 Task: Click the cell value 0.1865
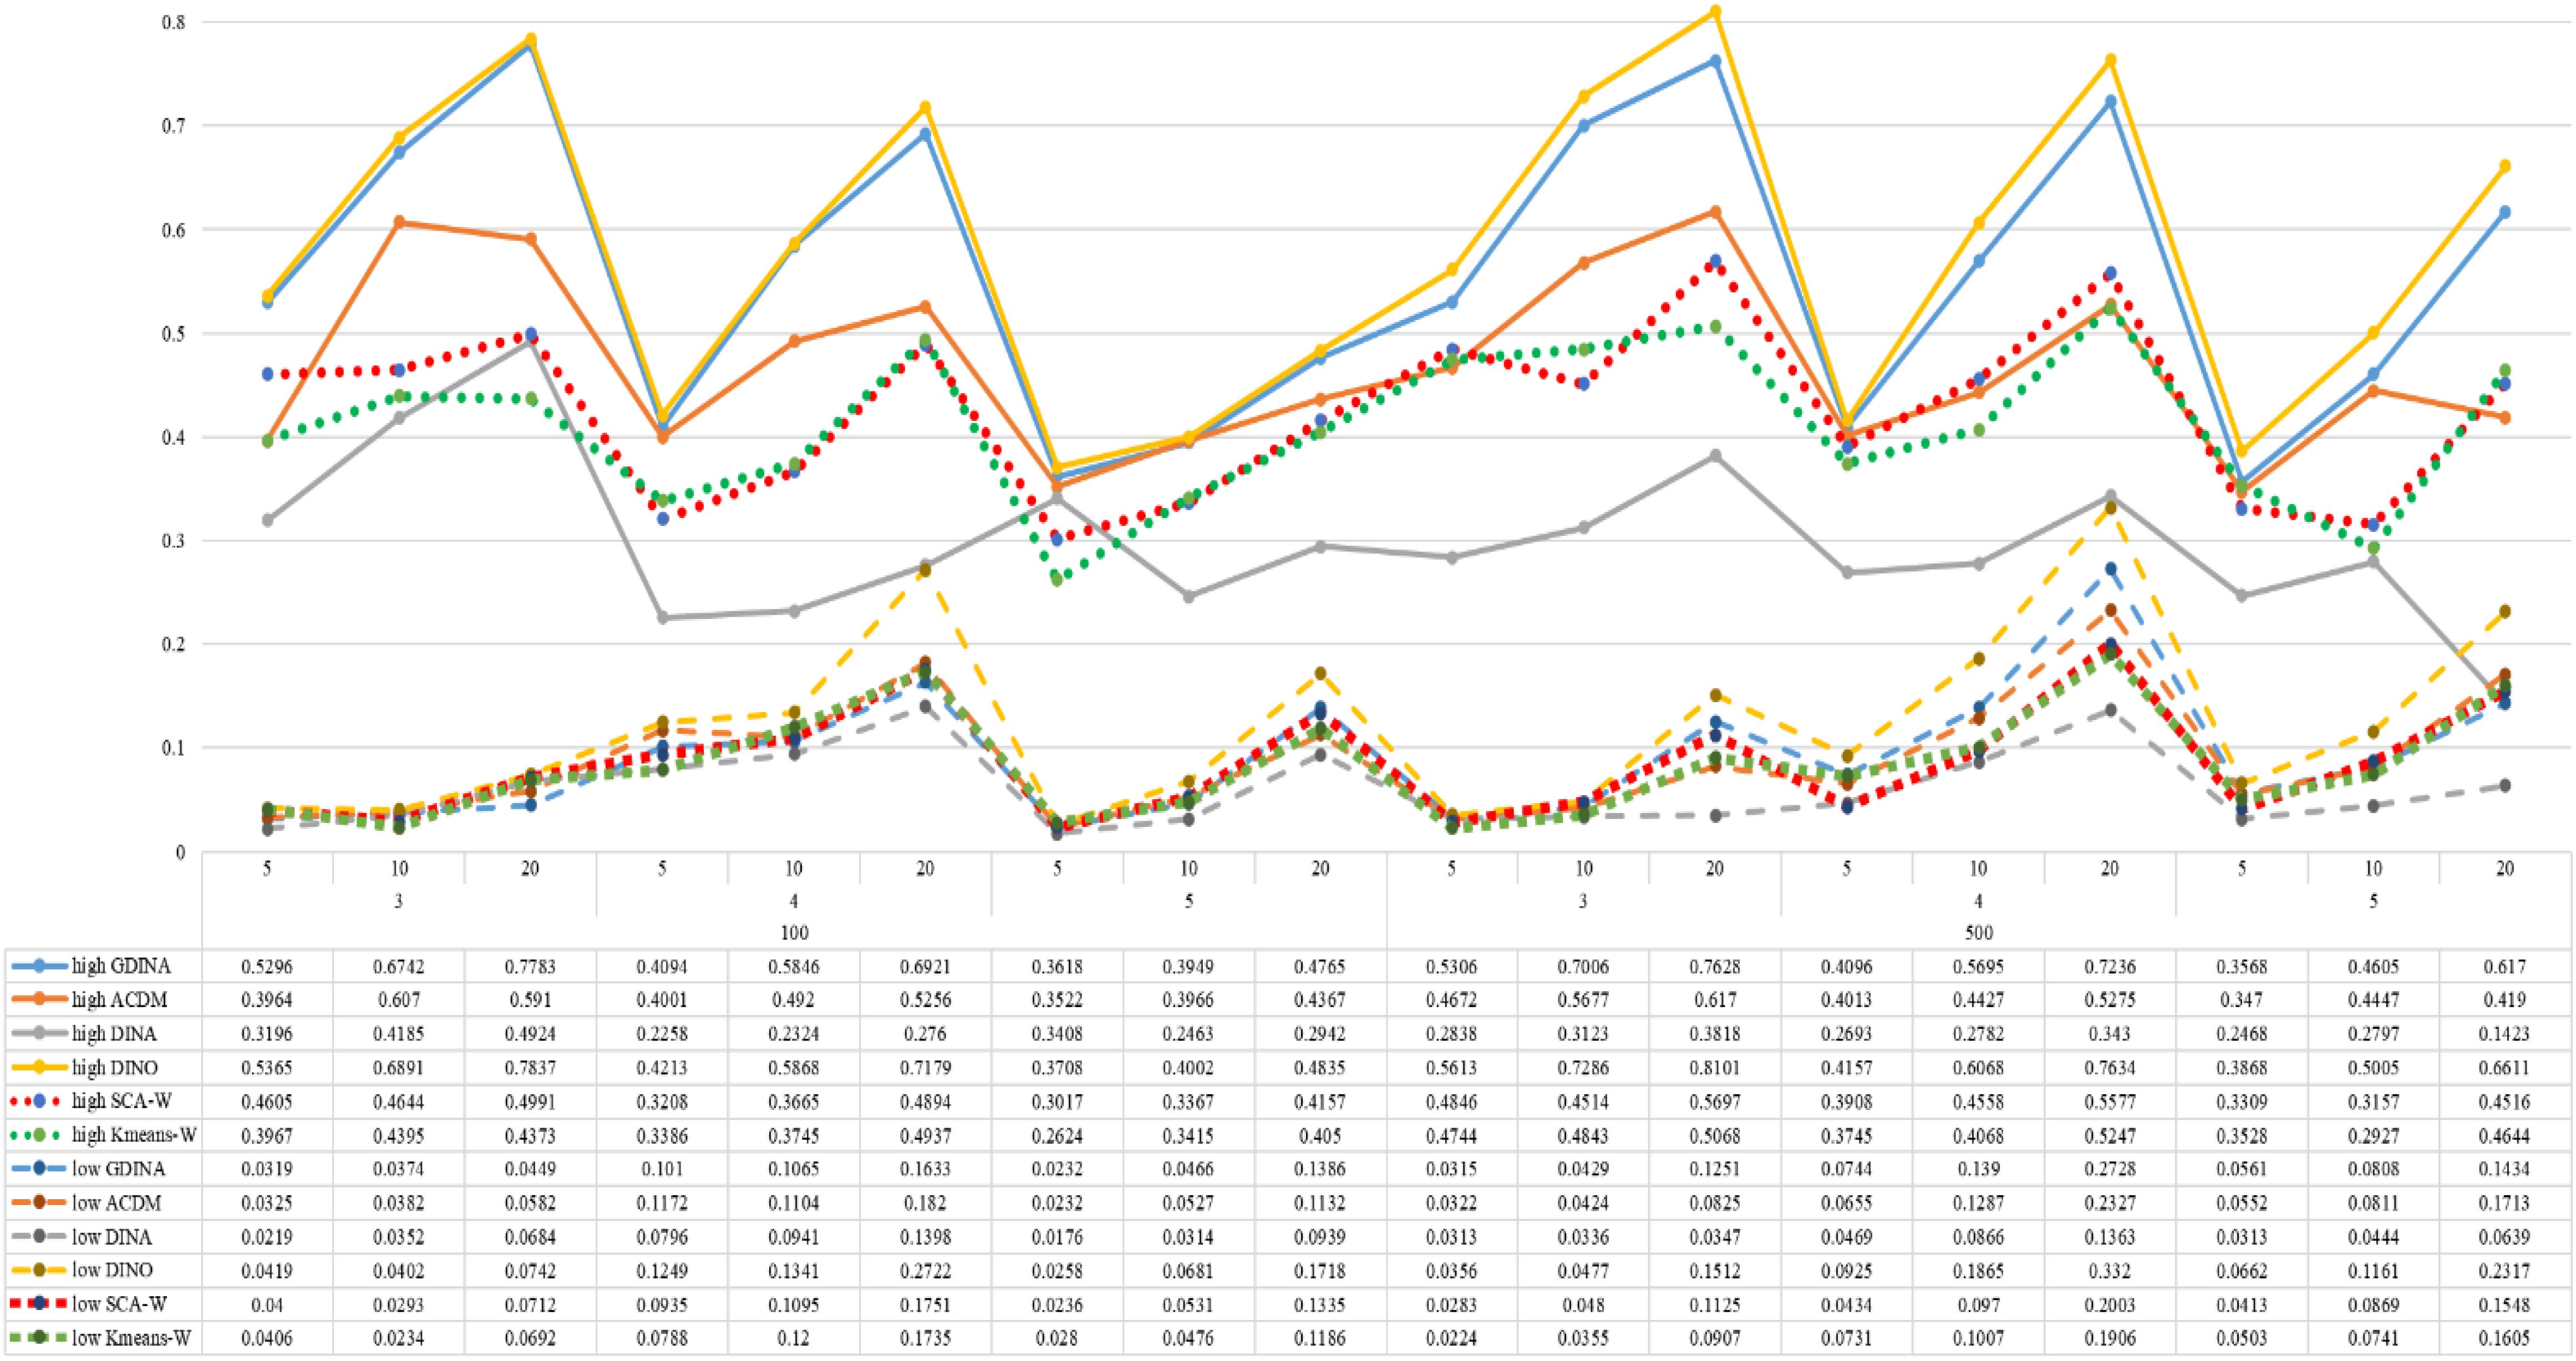1978,1271
